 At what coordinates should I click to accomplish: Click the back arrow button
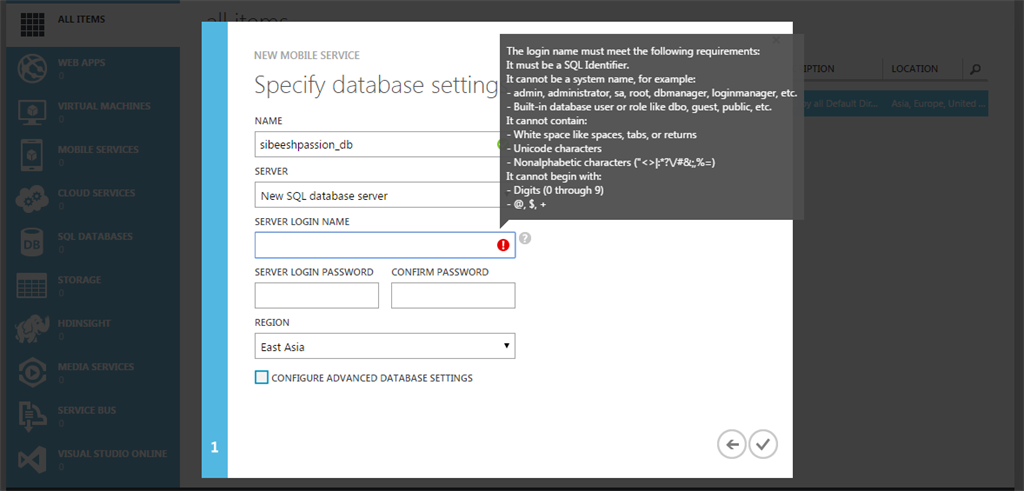click(x=732, y=444)
